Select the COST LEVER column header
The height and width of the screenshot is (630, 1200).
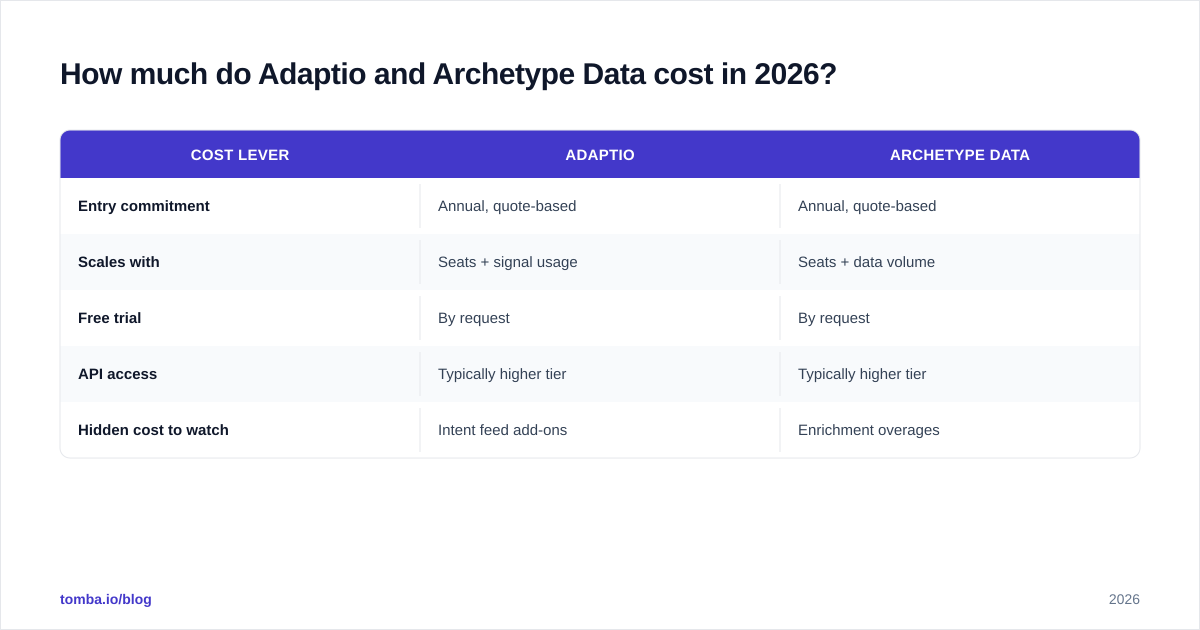coord(240,155)
